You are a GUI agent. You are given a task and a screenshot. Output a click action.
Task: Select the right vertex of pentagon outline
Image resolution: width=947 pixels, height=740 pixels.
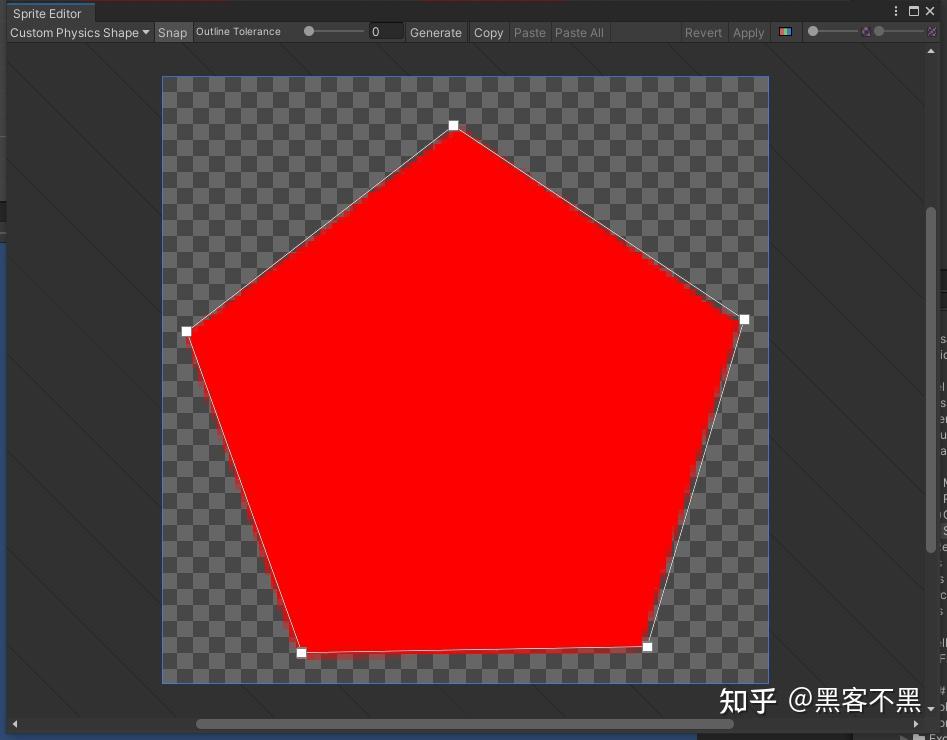tap(744, 319)
